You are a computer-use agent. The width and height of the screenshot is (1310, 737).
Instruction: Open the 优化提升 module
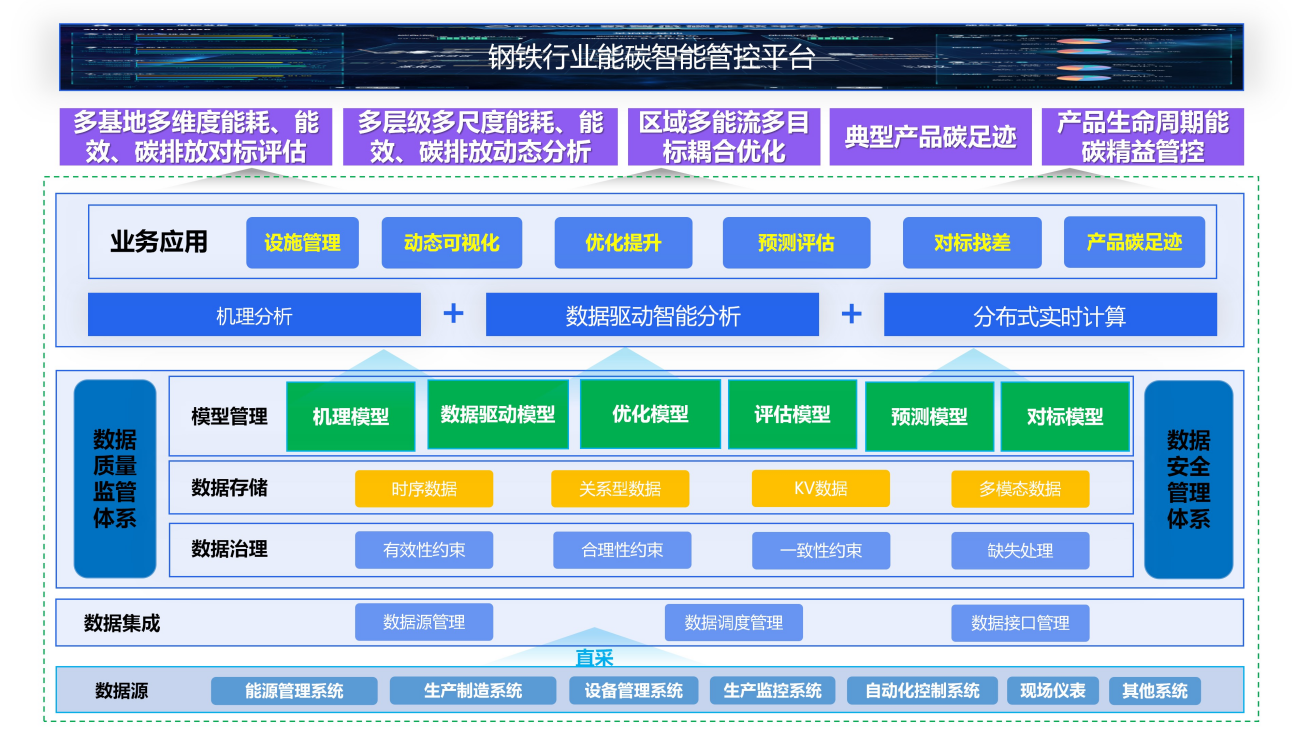[x=623, y=243]
